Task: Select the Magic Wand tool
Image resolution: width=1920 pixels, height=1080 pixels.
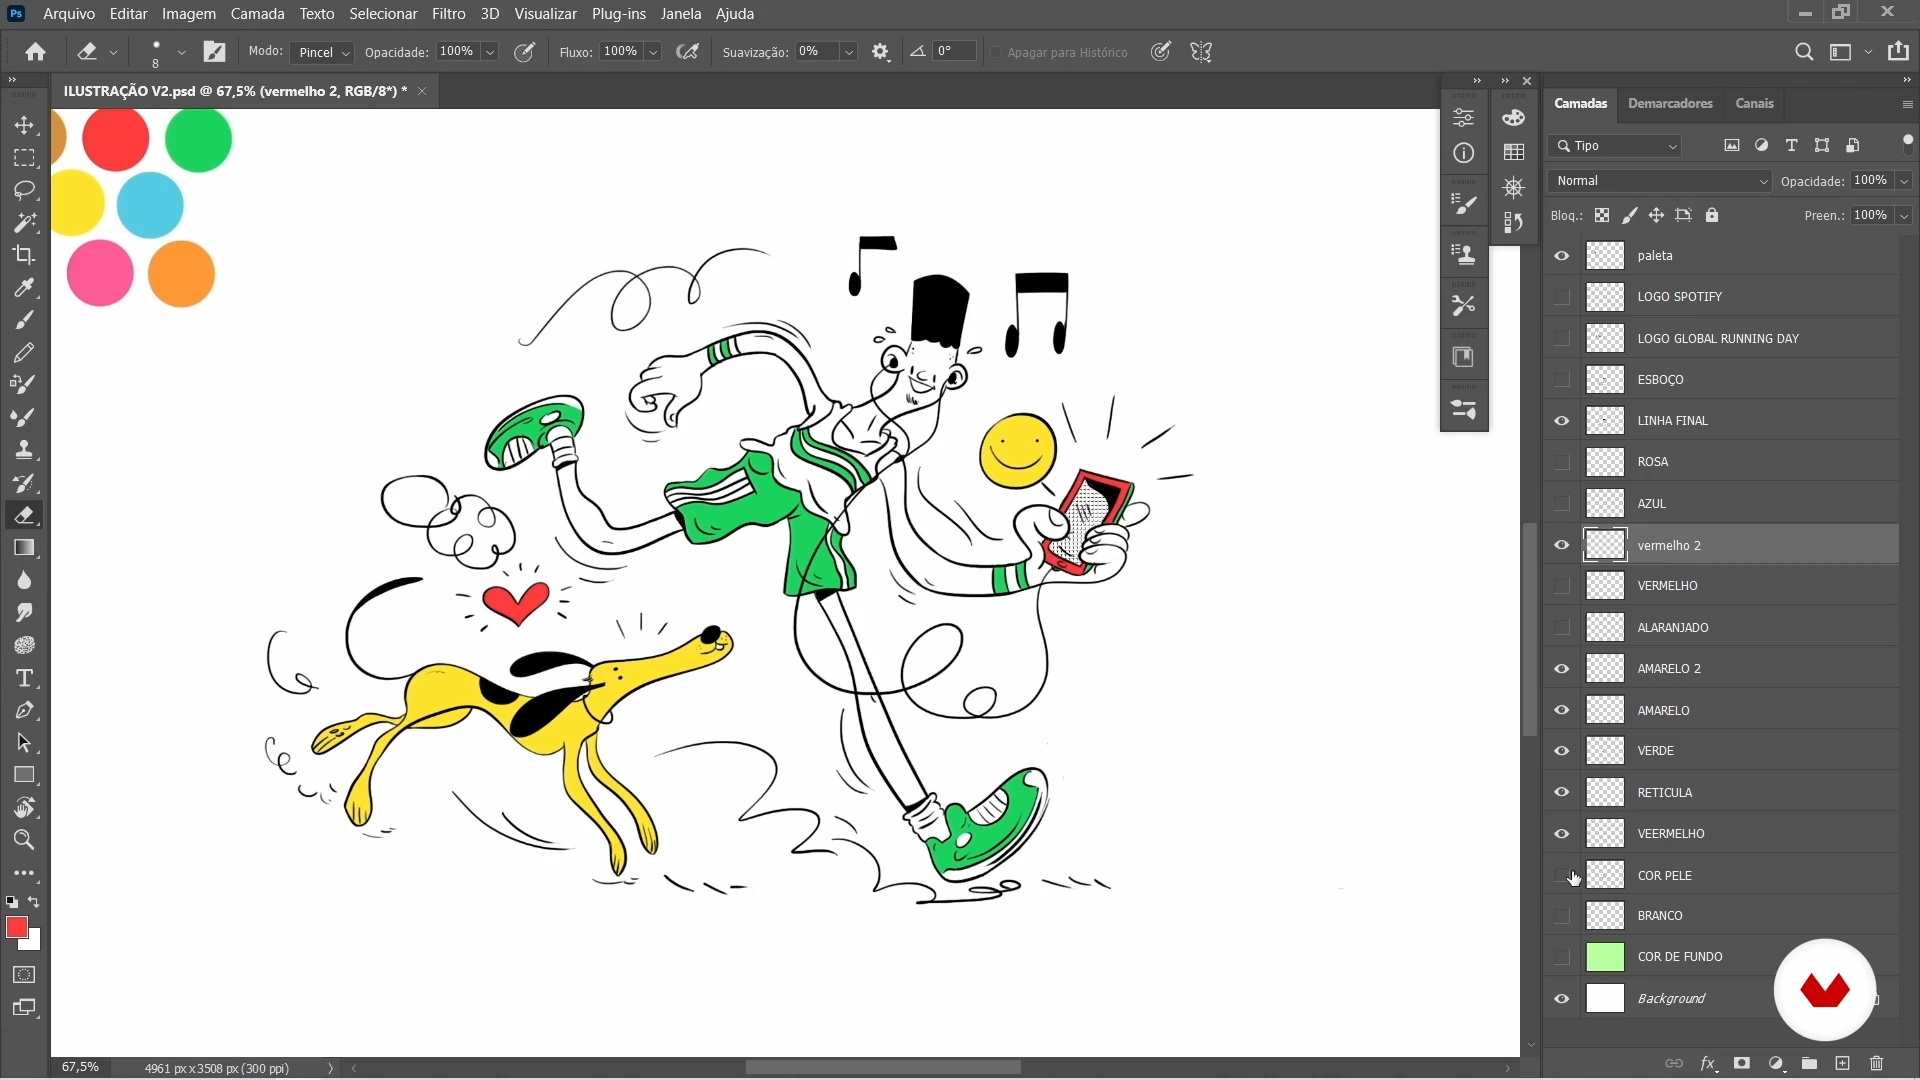Action: 24,222
